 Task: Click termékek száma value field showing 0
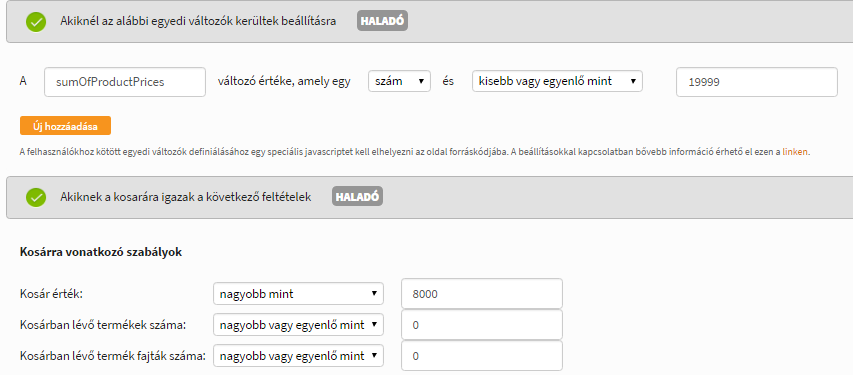click(x=481, y=325)
